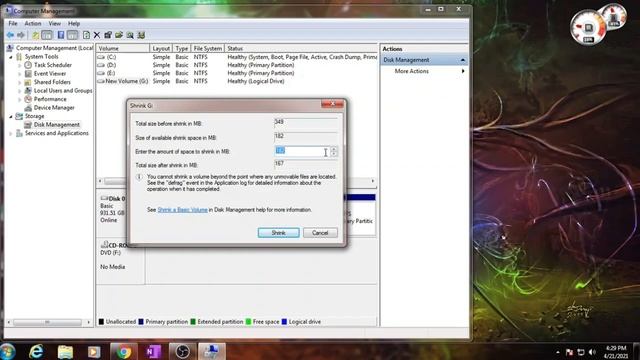Expand the More Actions submenu arrow
This screenshot has width=640, height=360.
tap(463, 71)
